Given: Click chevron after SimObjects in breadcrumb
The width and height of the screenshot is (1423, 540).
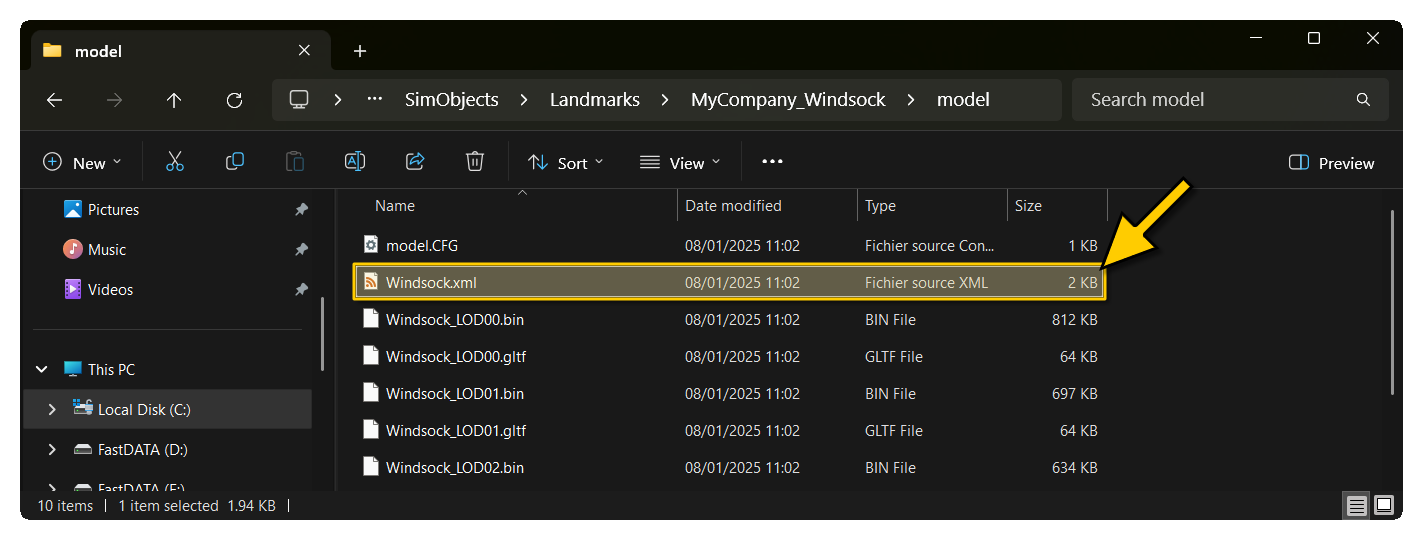Looking at the screenshot, I should [524, 100].
